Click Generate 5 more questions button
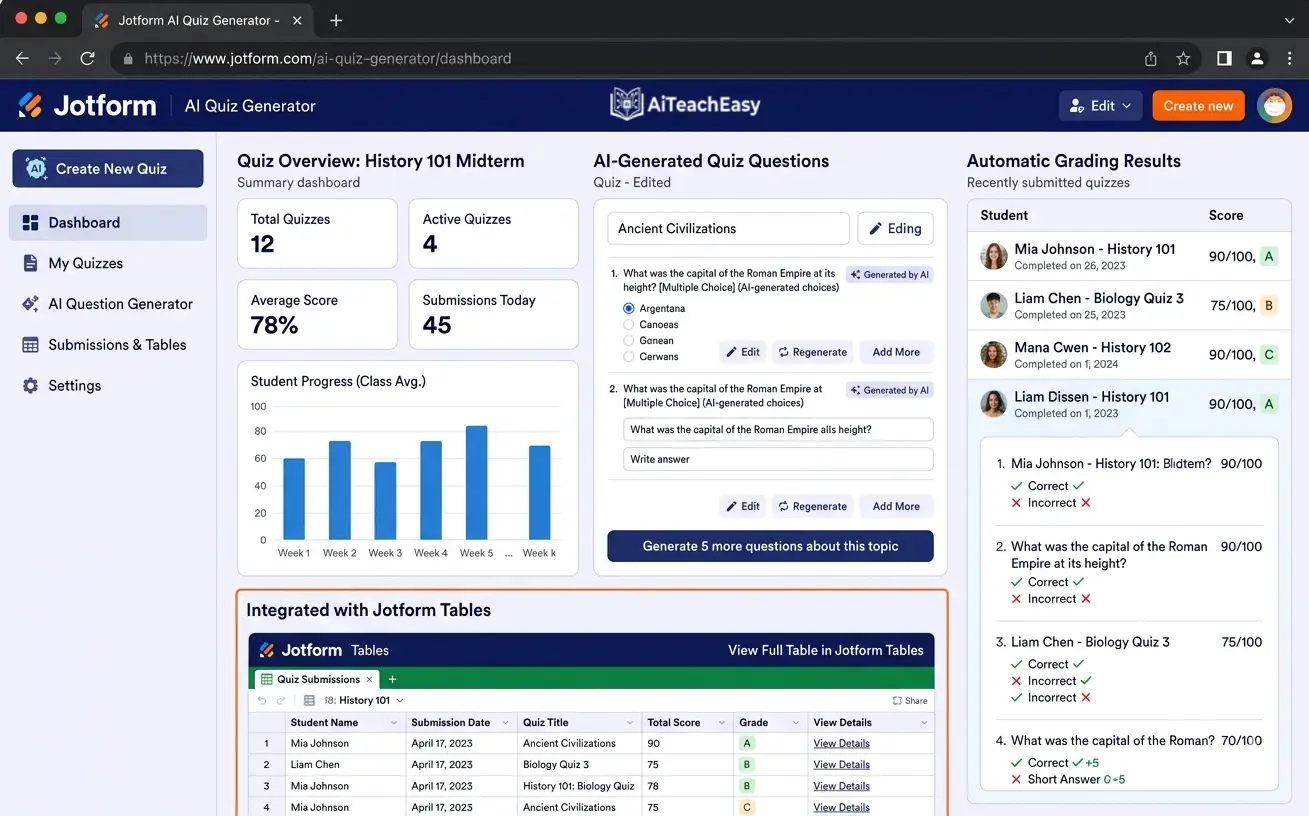This screenshot has height=816, width=1309. pos(770,546)
